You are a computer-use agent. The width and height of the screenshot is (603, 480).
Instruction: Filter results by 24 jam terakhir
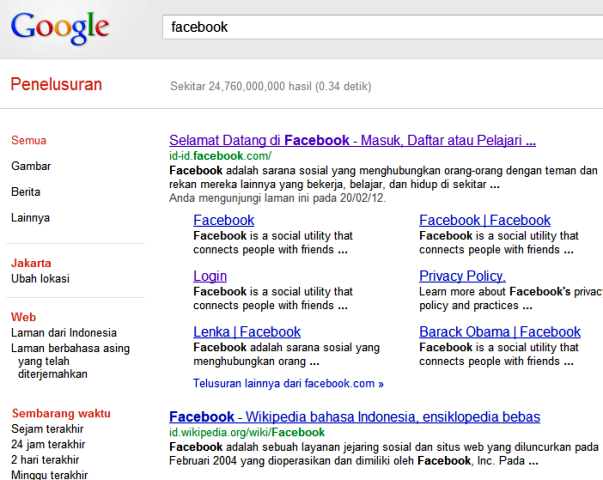click(x=47, y=444)
